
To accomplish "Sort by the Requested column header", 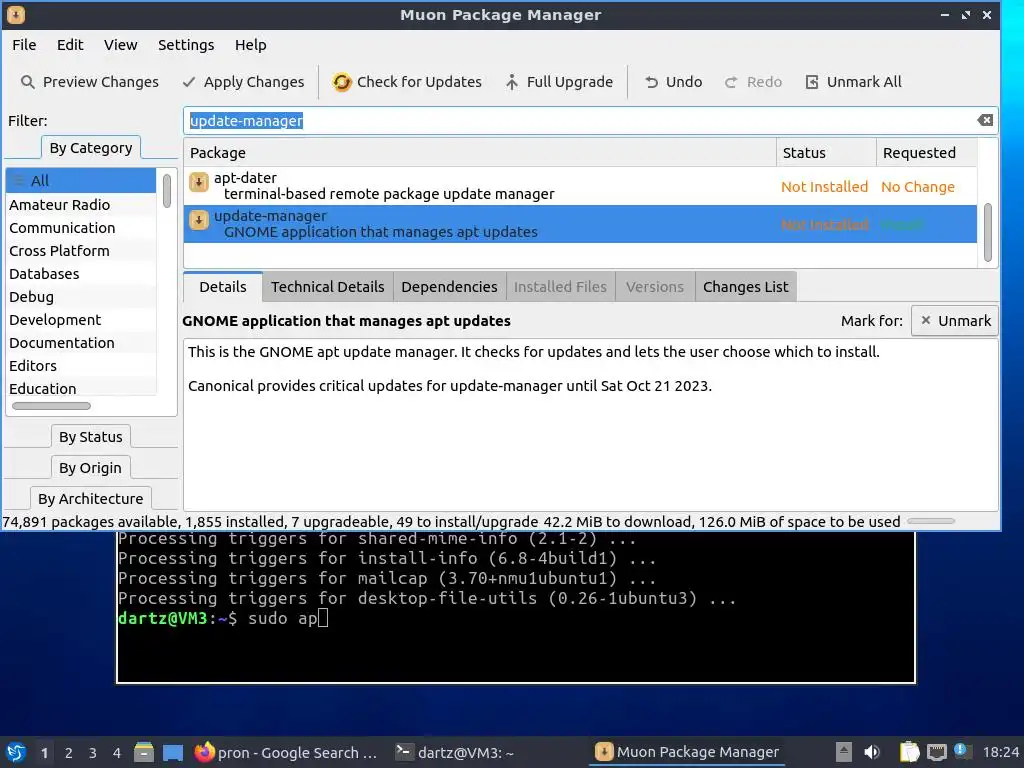I will 926,153.
